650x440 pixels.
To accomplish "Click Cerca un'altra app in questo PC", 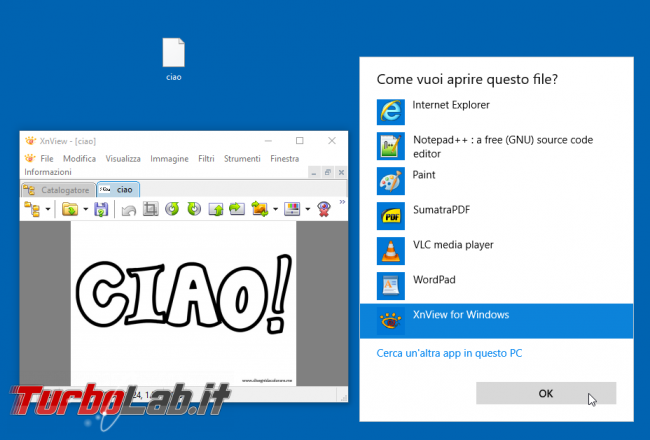I will point(449,353).
